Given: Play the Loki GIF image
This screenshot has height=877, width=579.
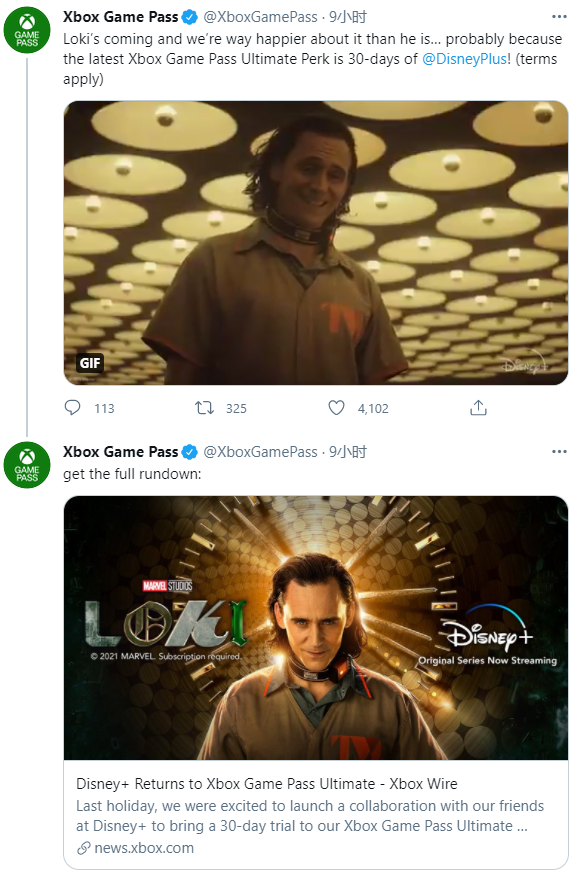Looking at the screenshot, I should point(316,243).
